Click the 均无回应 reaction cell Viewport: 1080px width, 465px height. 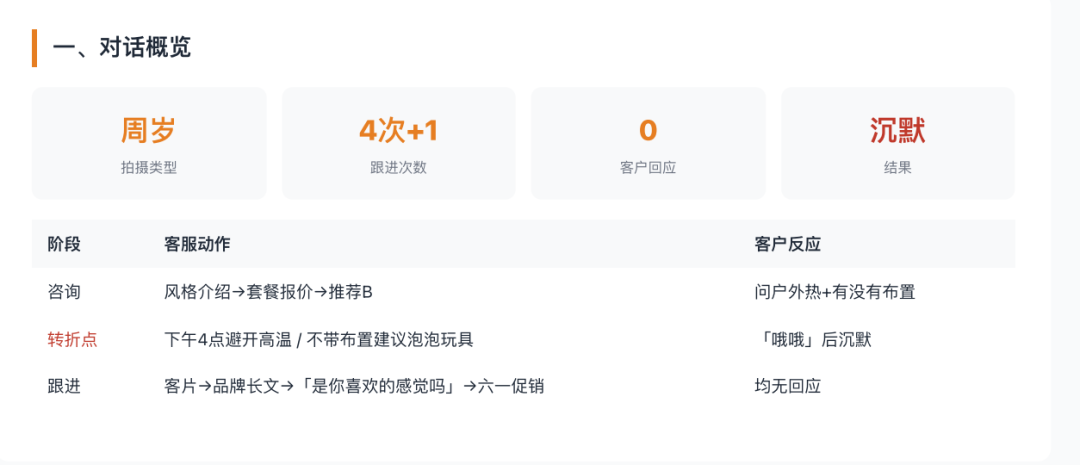tap(788, 386)
